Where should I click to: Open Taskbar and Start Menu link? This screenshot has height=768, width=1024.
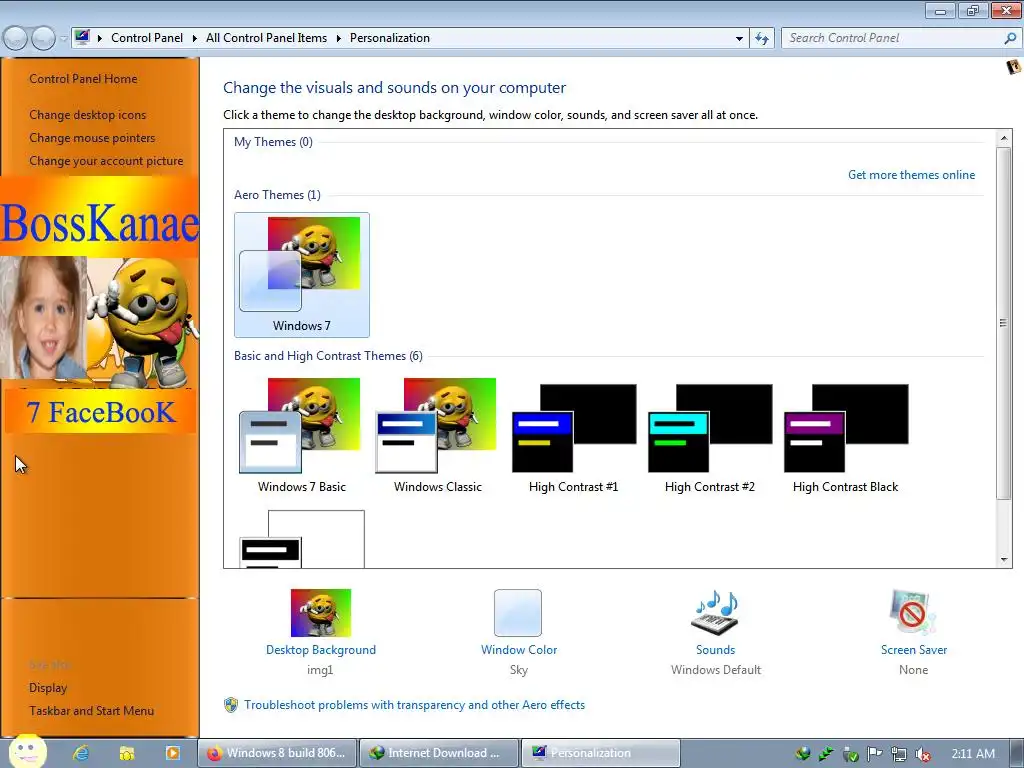click(91, 711)
